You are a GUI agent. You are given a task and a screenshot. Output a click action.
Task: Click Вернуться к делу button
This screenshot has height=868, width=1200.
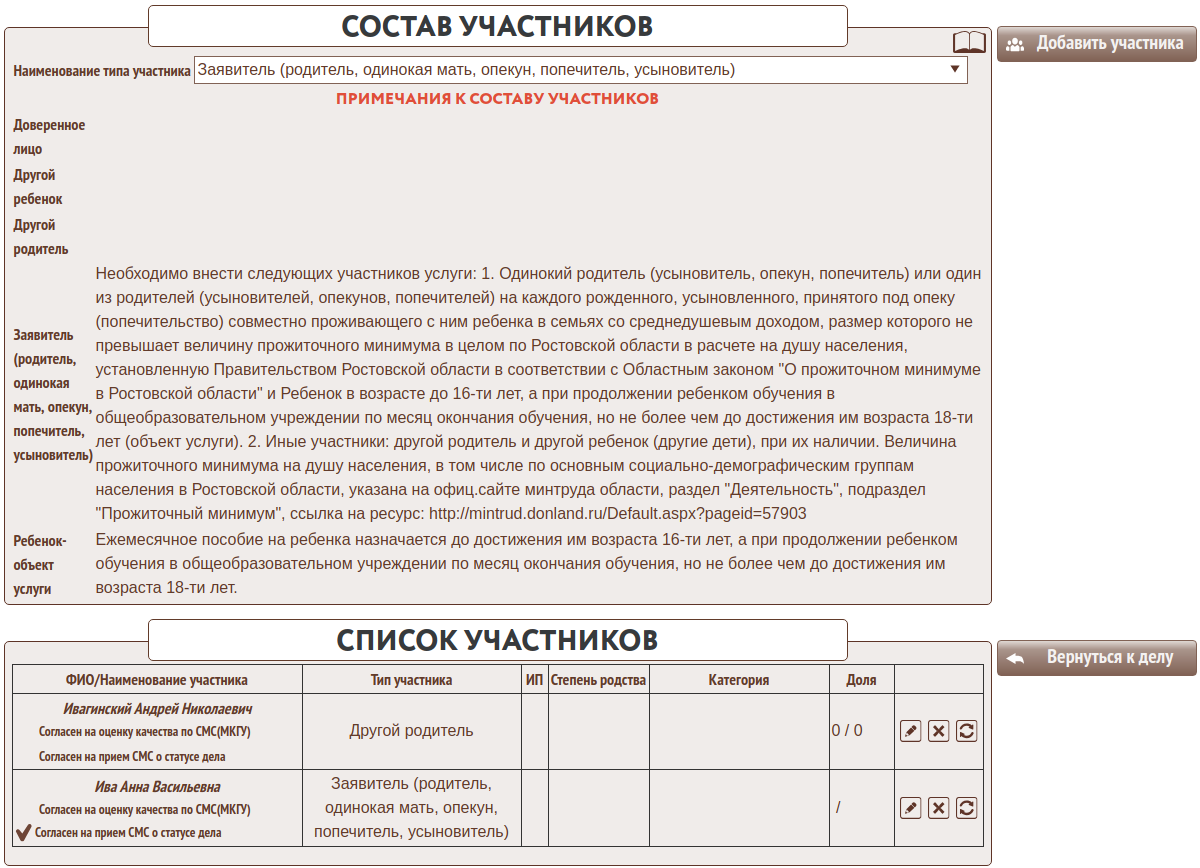(x=1096, y=658)
